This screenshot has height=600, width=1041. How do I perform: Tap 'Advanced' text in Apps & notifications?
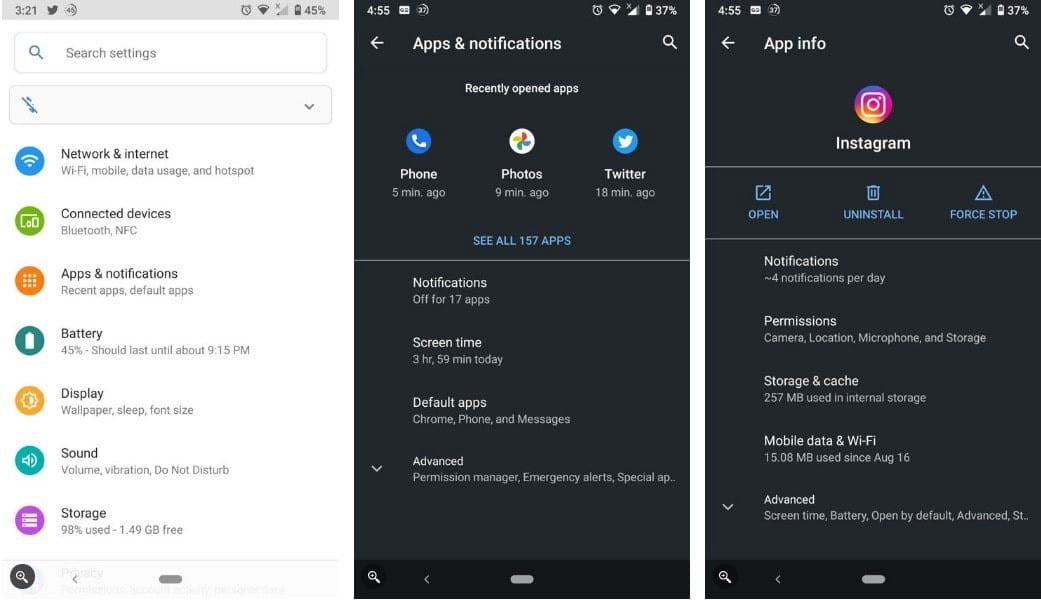pyautogui.click(x=438, y=461)
